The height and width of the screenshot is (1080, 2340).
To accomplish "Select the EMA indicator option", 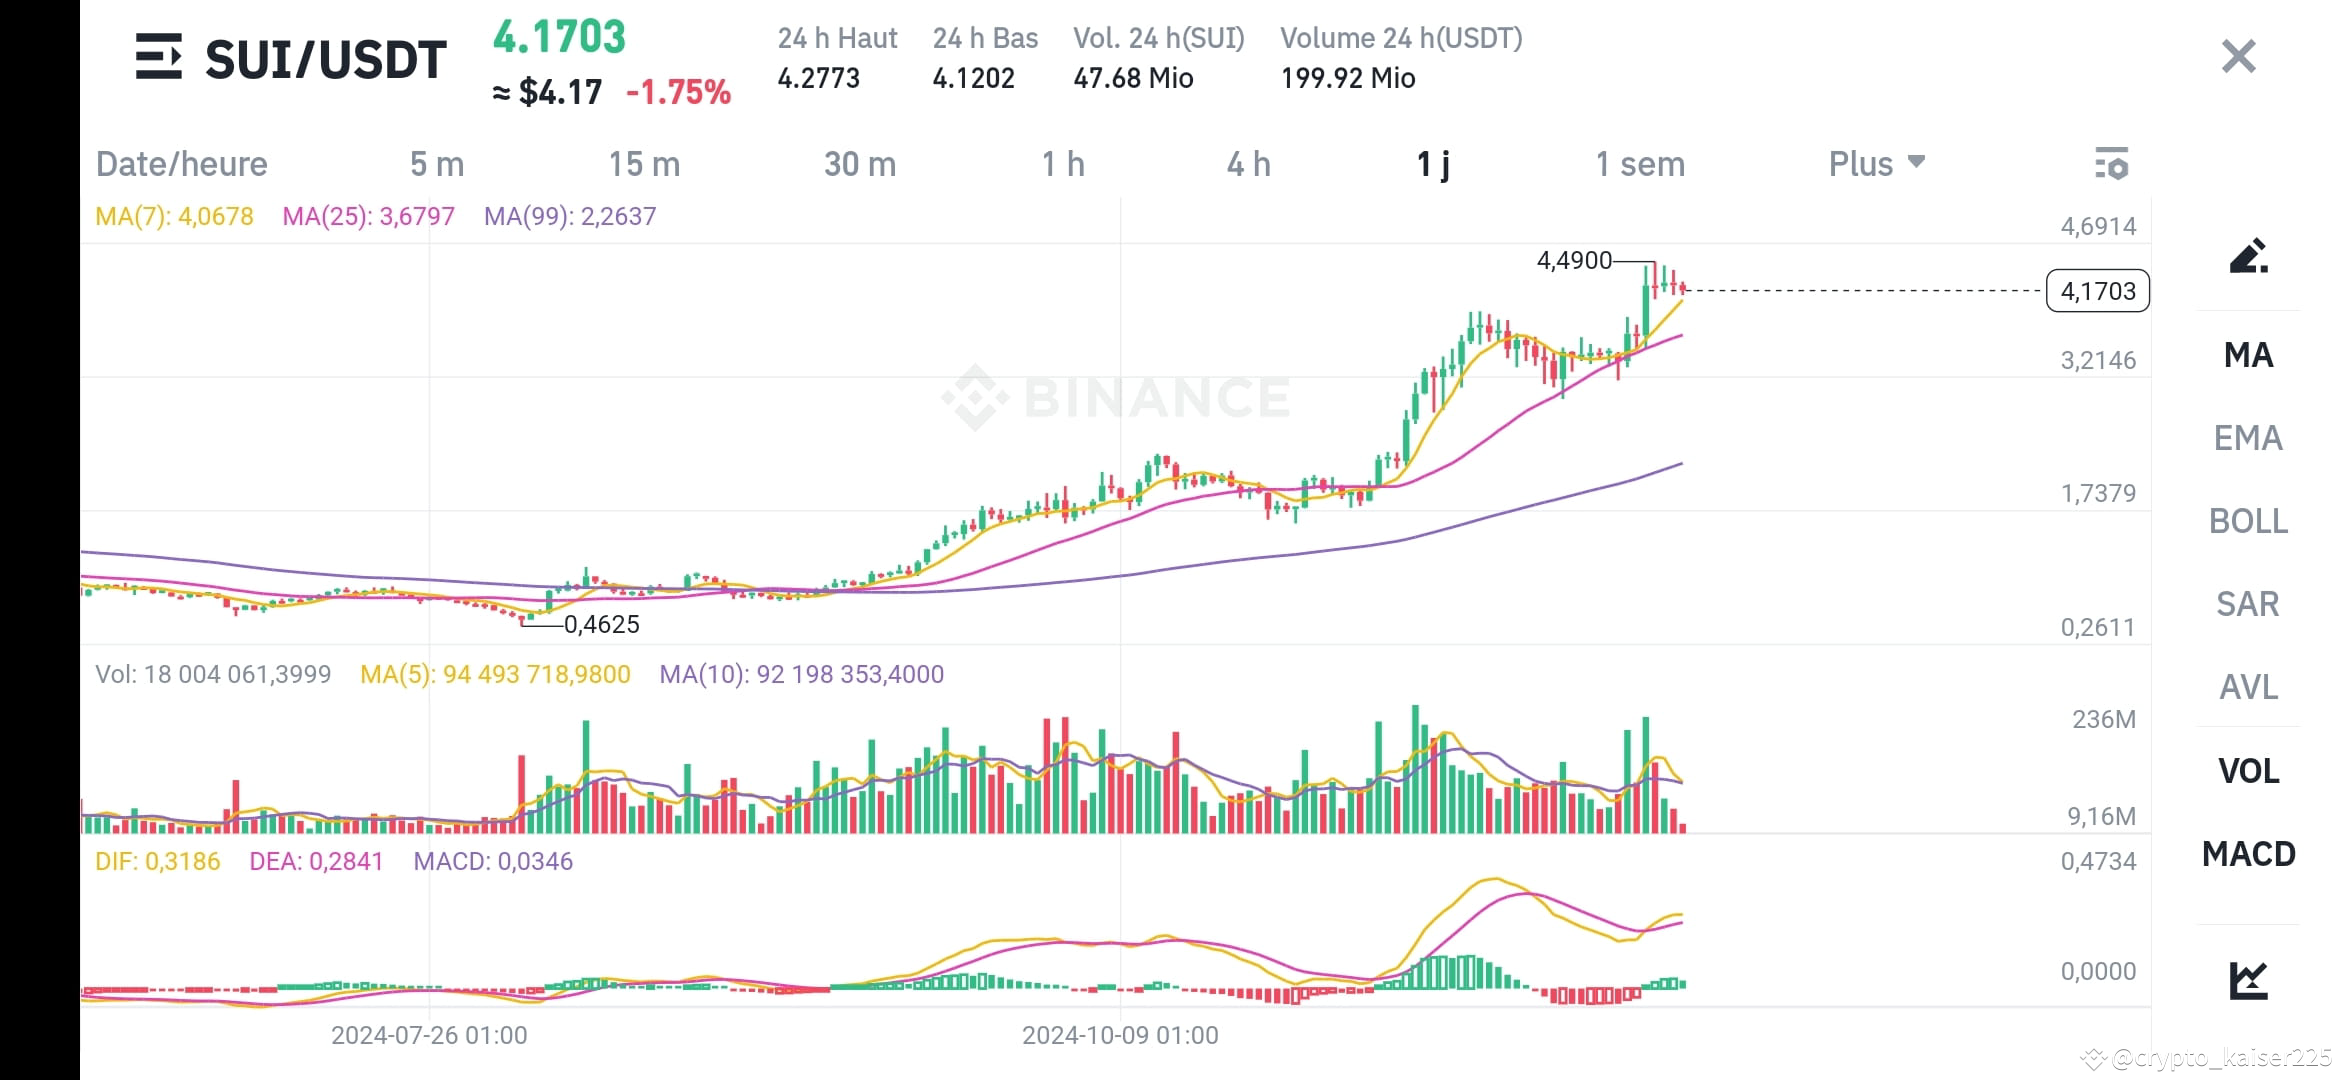I will [x=2248, y=438].
